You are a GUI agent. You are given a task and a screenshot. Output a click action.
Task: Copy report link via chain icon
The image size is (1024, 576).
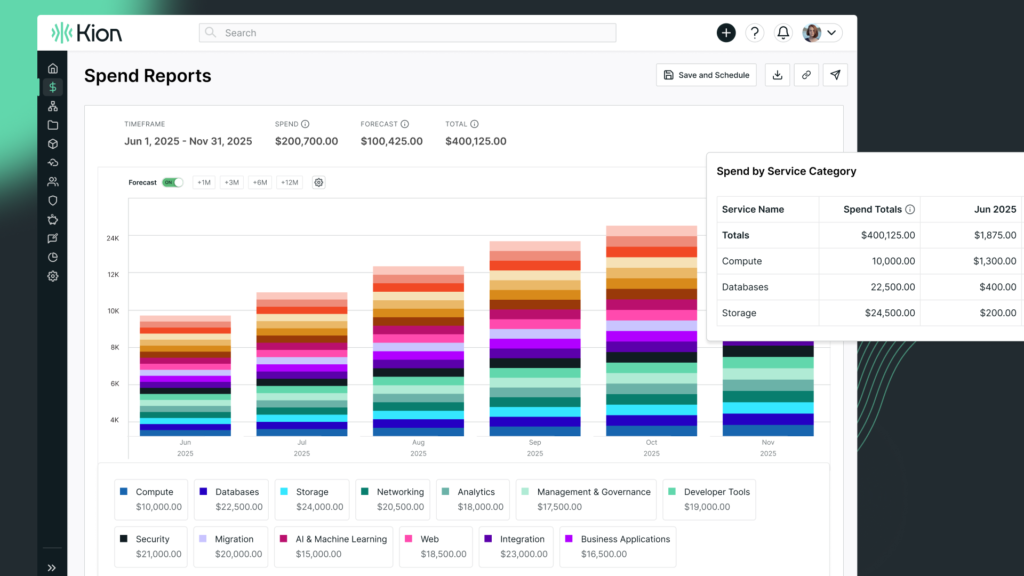point(806,75)
